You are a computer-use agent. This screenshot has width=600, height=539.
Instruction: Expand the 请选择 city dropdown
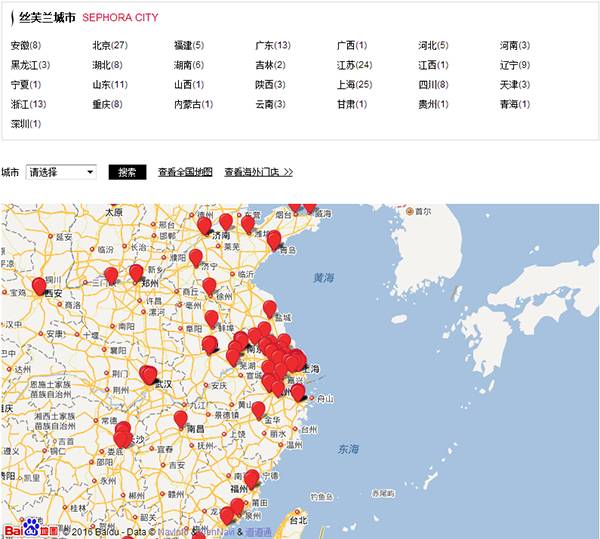61,172
